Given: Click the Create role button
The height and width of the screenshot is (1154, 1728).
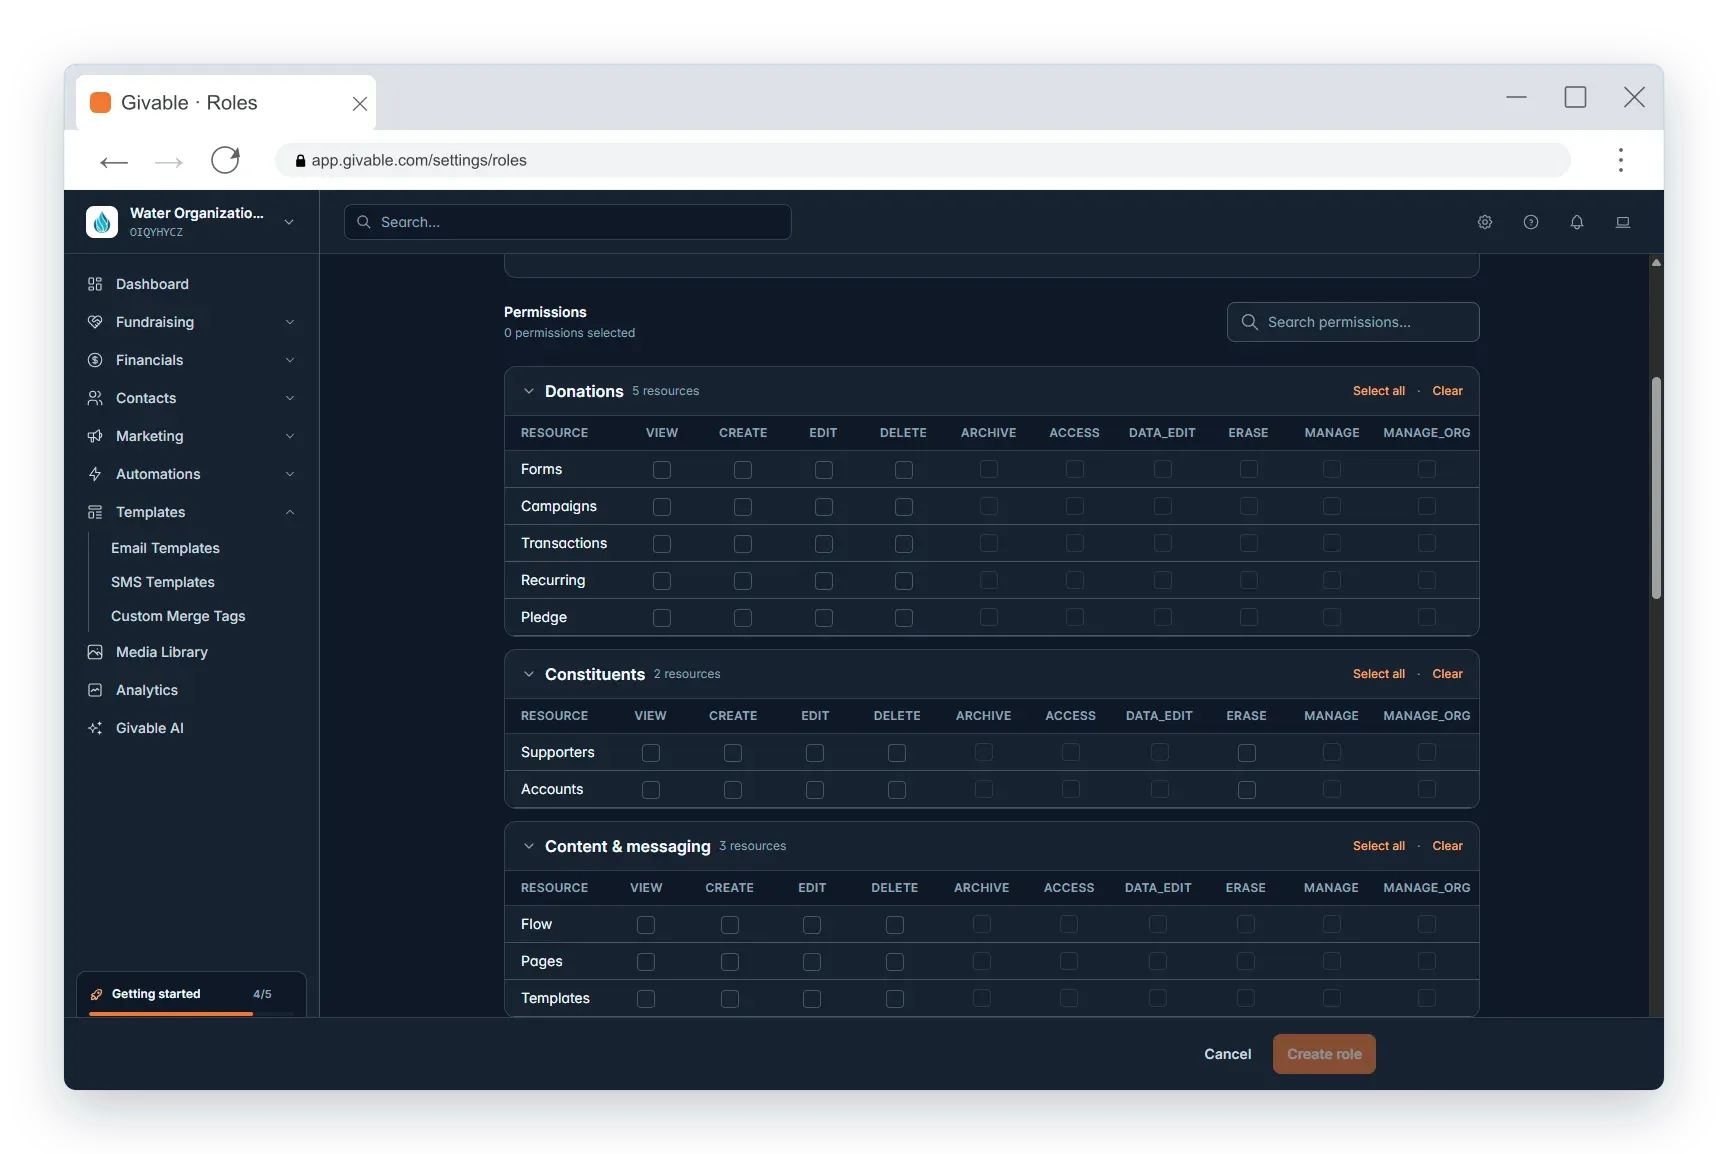Looking at the screenshot, I should (1324, 1054).
